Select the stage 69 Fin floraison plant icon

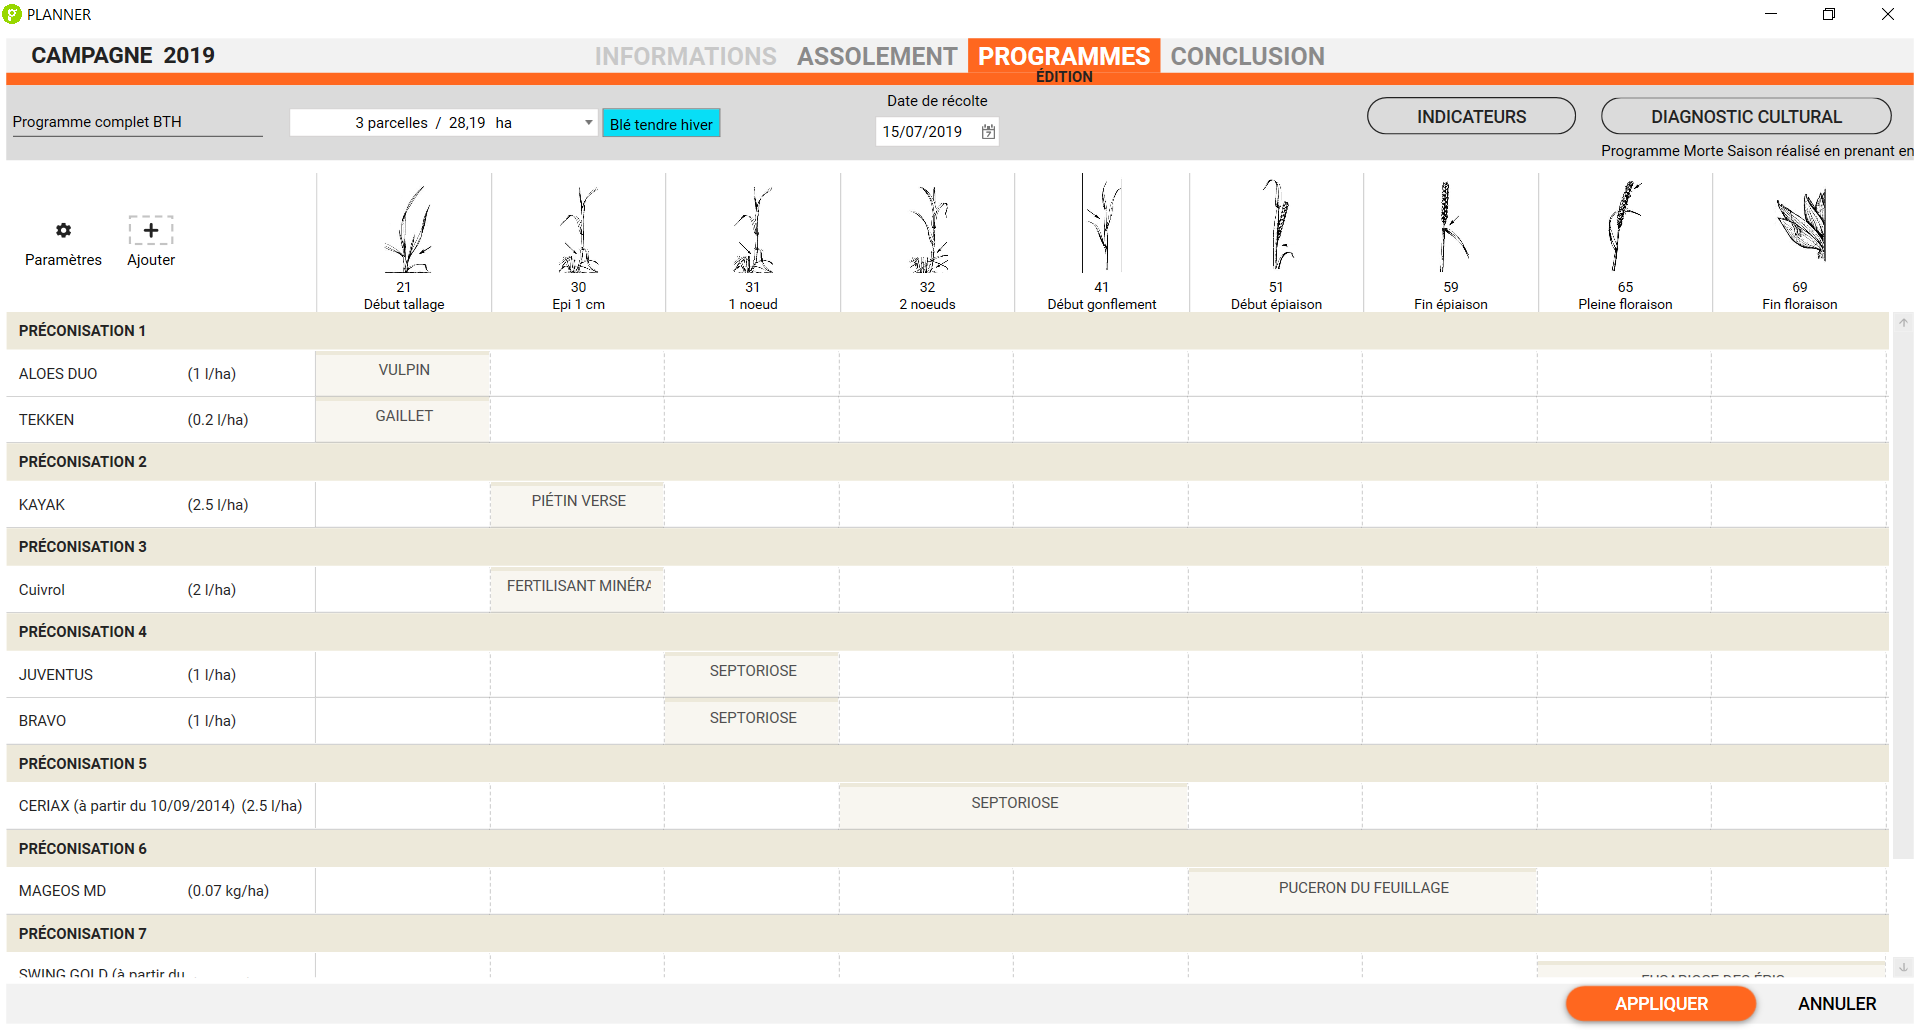point(1801,224)
